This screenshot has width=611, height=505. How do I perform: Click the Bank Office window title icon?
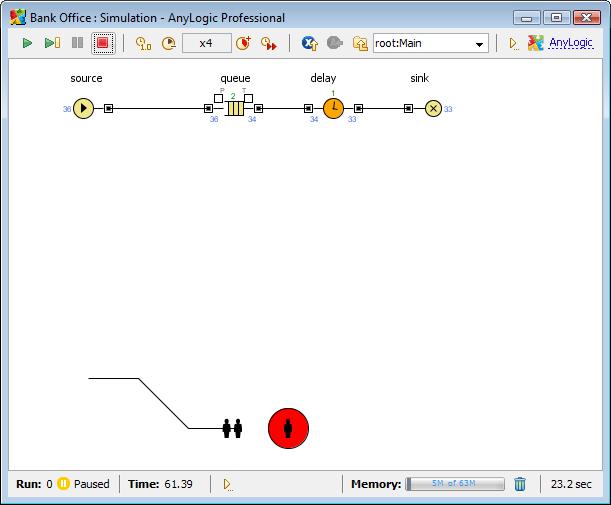point(18,18)
